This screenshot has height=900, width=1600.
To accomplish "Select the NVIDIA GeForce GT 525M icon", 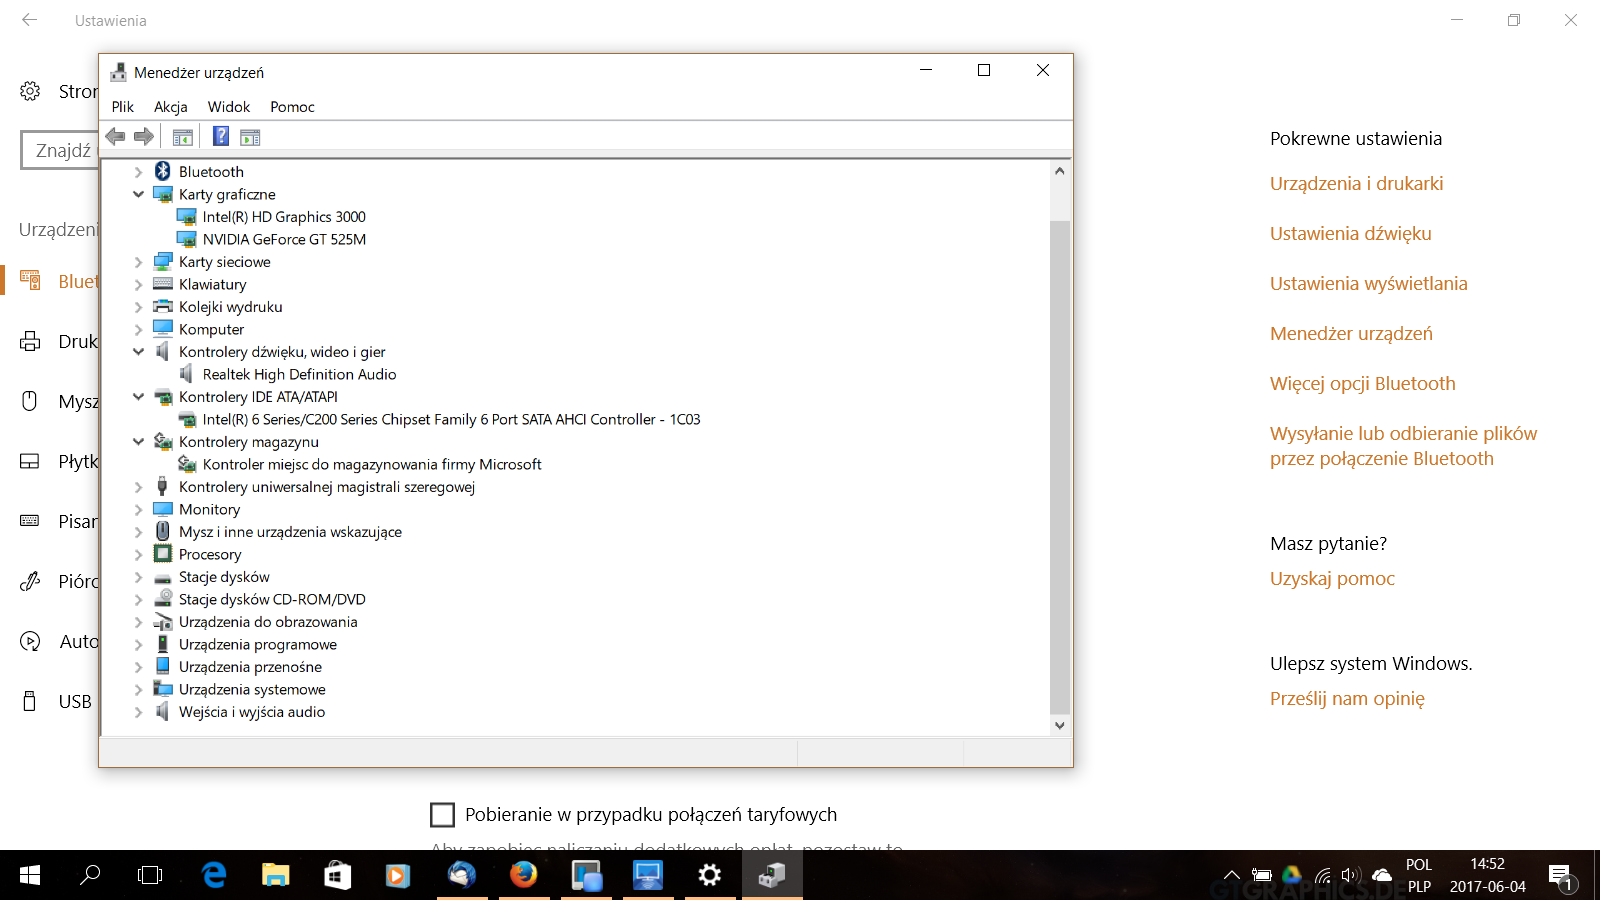I will pyautogui.click(x=186, y=239).
